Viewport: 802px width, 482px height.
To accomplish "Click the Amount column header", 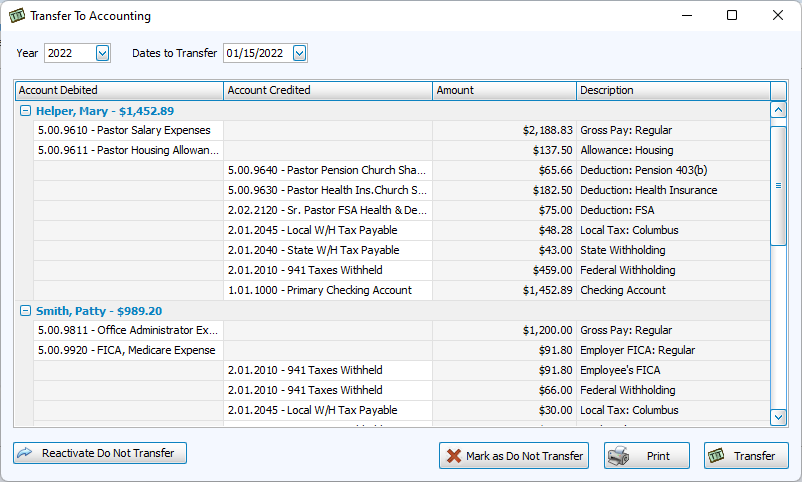I will 504,90.
